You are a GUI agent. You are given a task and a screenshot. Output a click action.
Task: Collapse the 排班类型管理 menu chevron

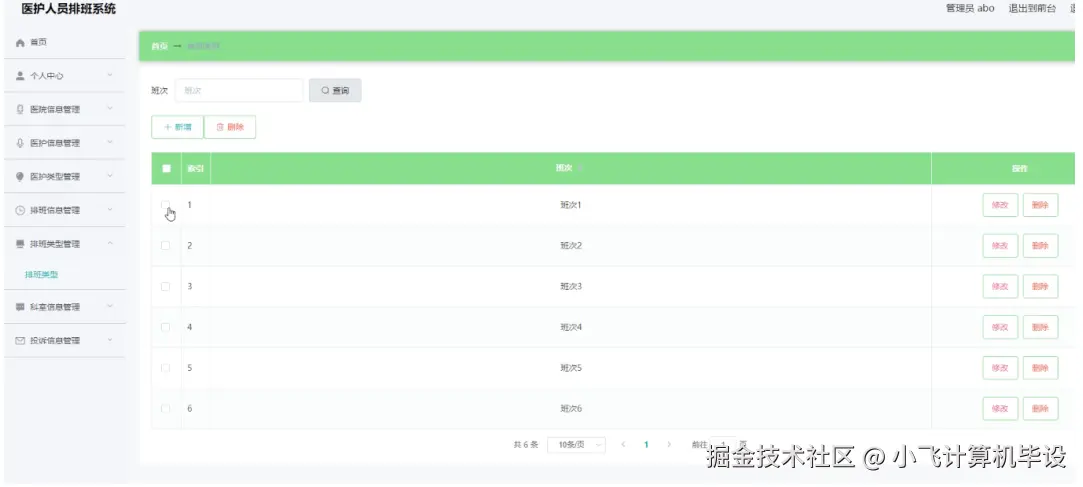[x=110, y=244]
